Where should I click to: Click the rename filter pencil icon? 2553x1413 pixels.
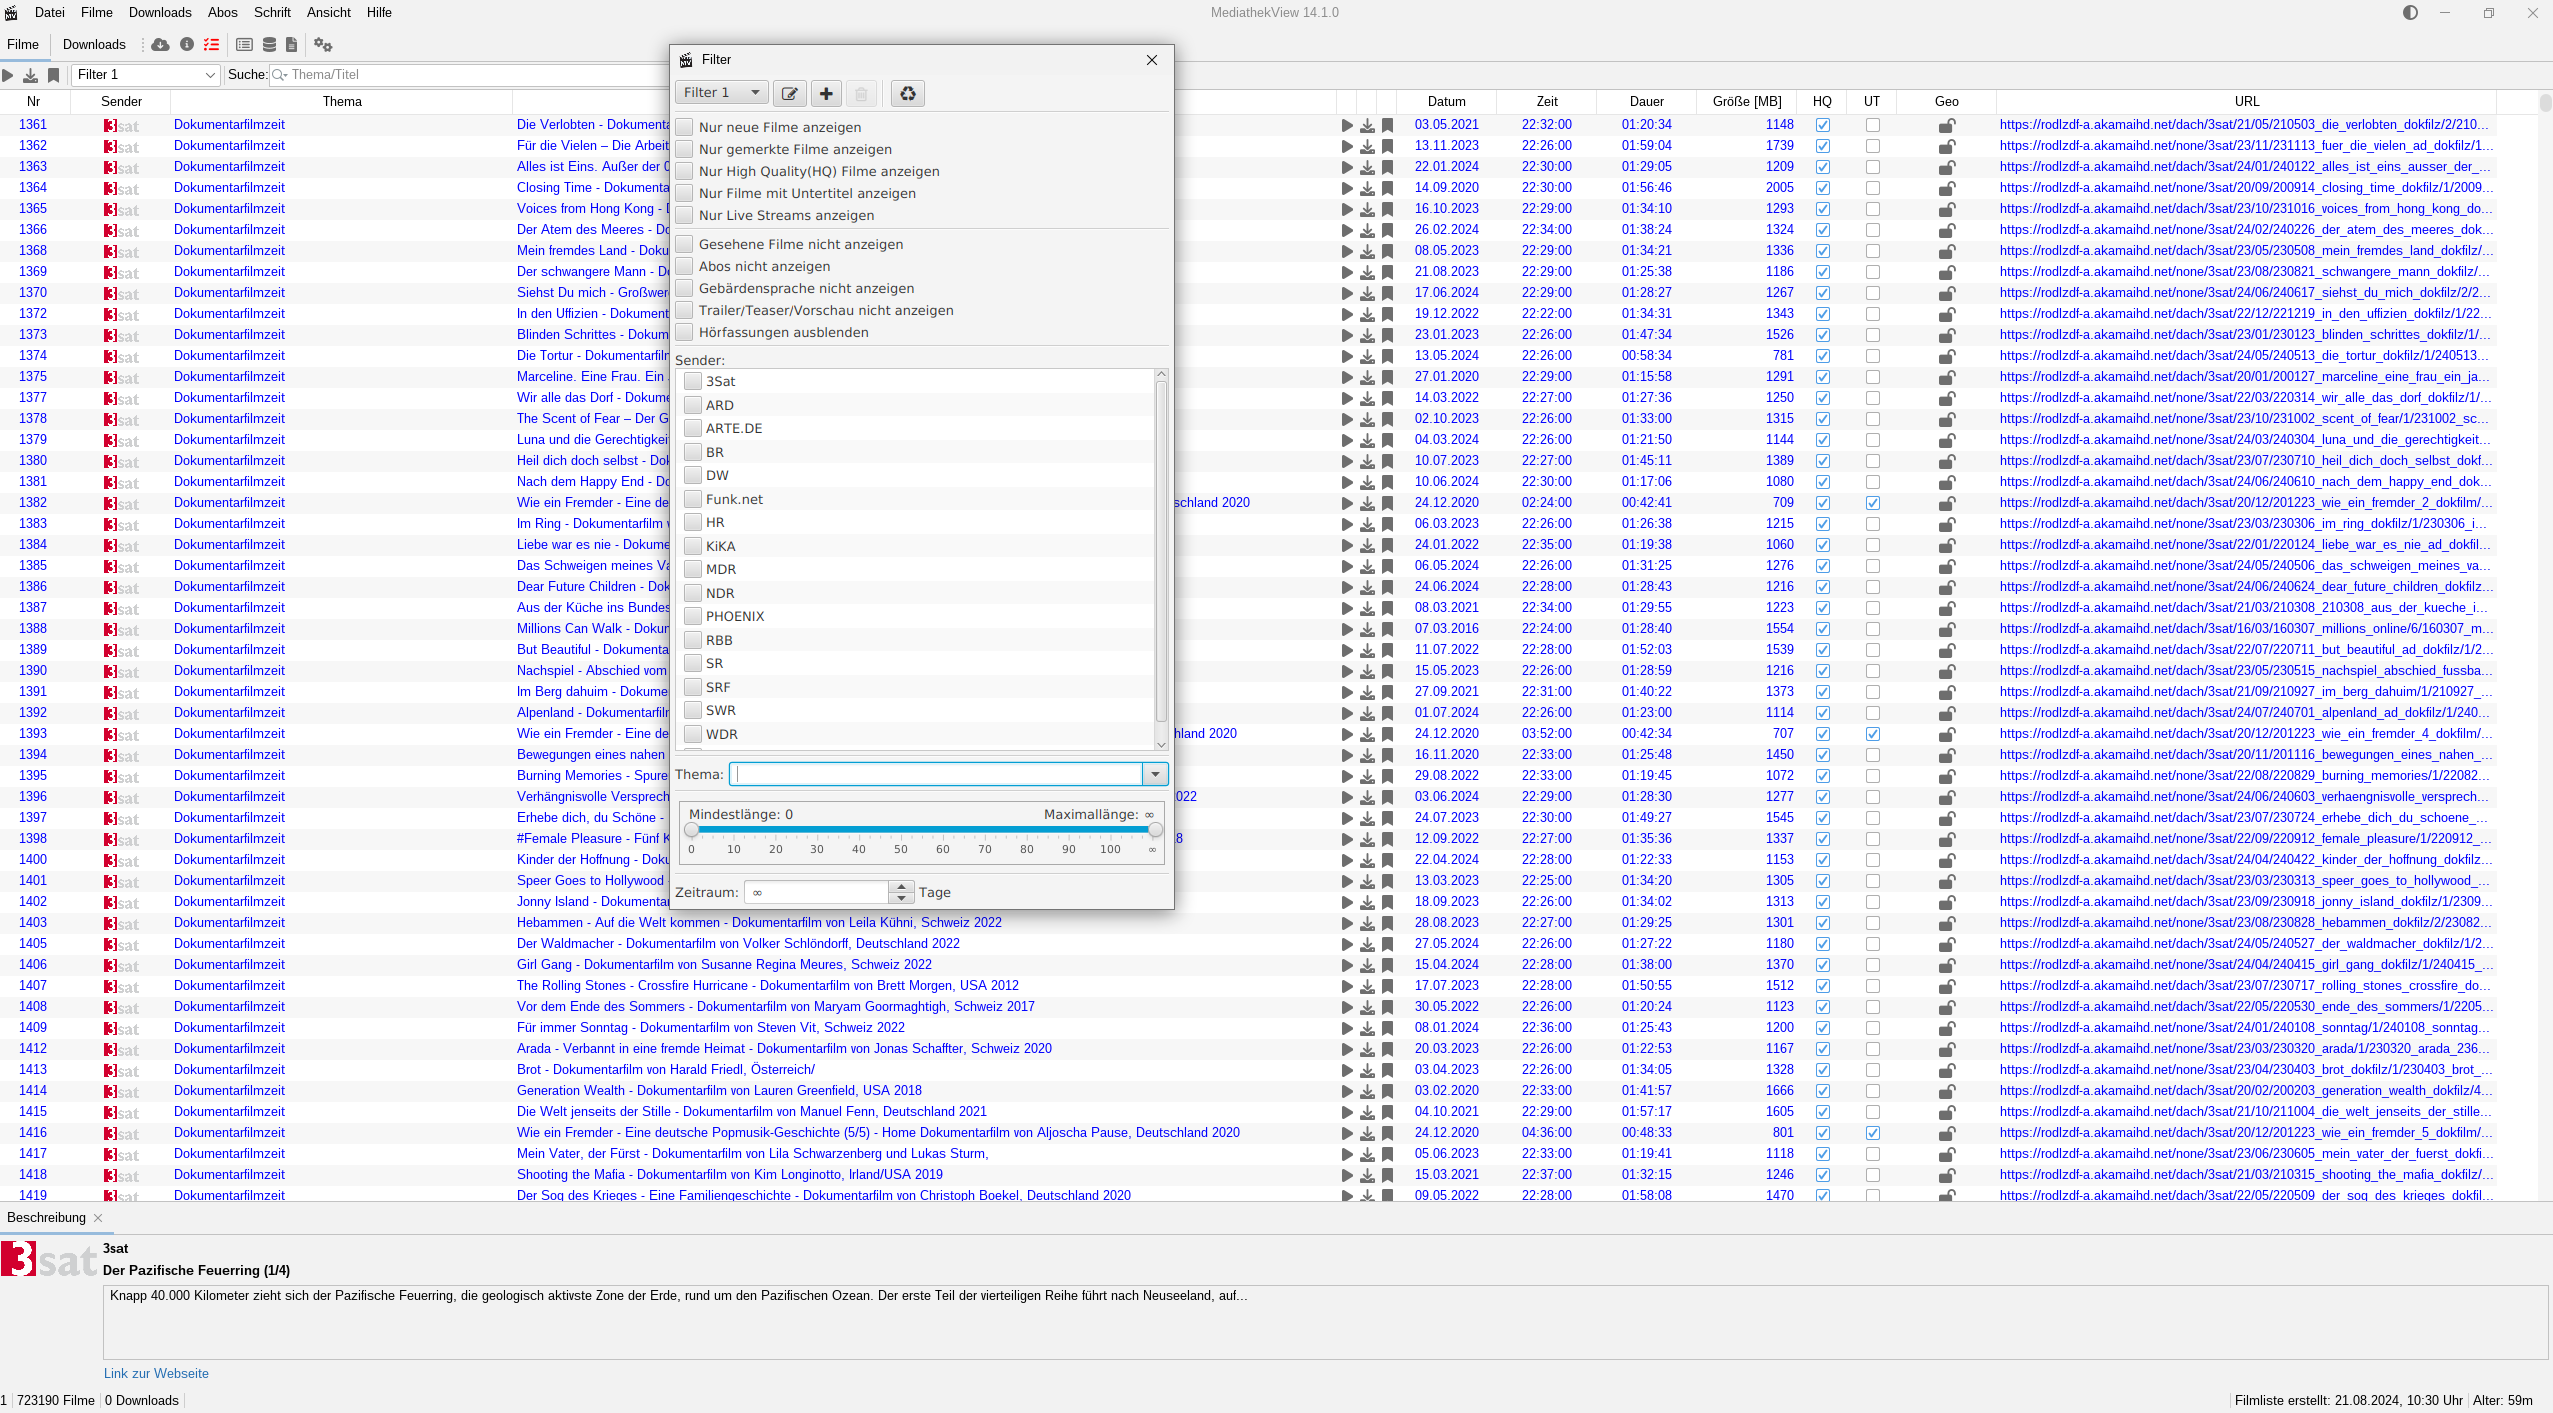point(789,93)
